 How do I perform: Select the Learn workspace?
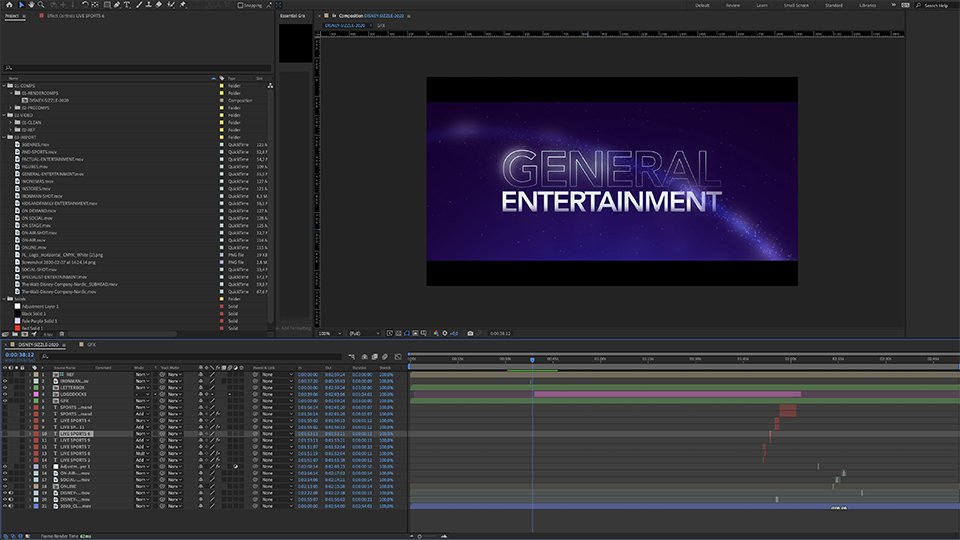tap(762, 5)
